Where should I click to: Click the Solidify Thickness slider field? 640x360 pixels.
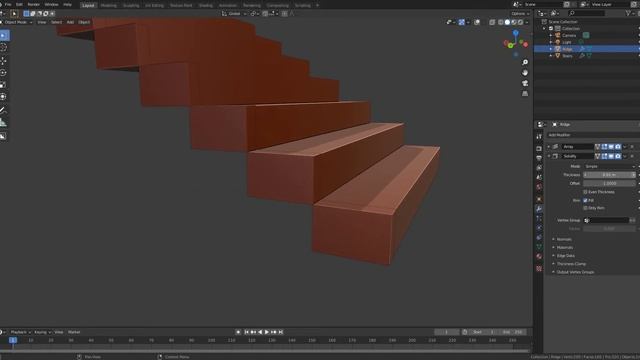[x=610, y=175]
